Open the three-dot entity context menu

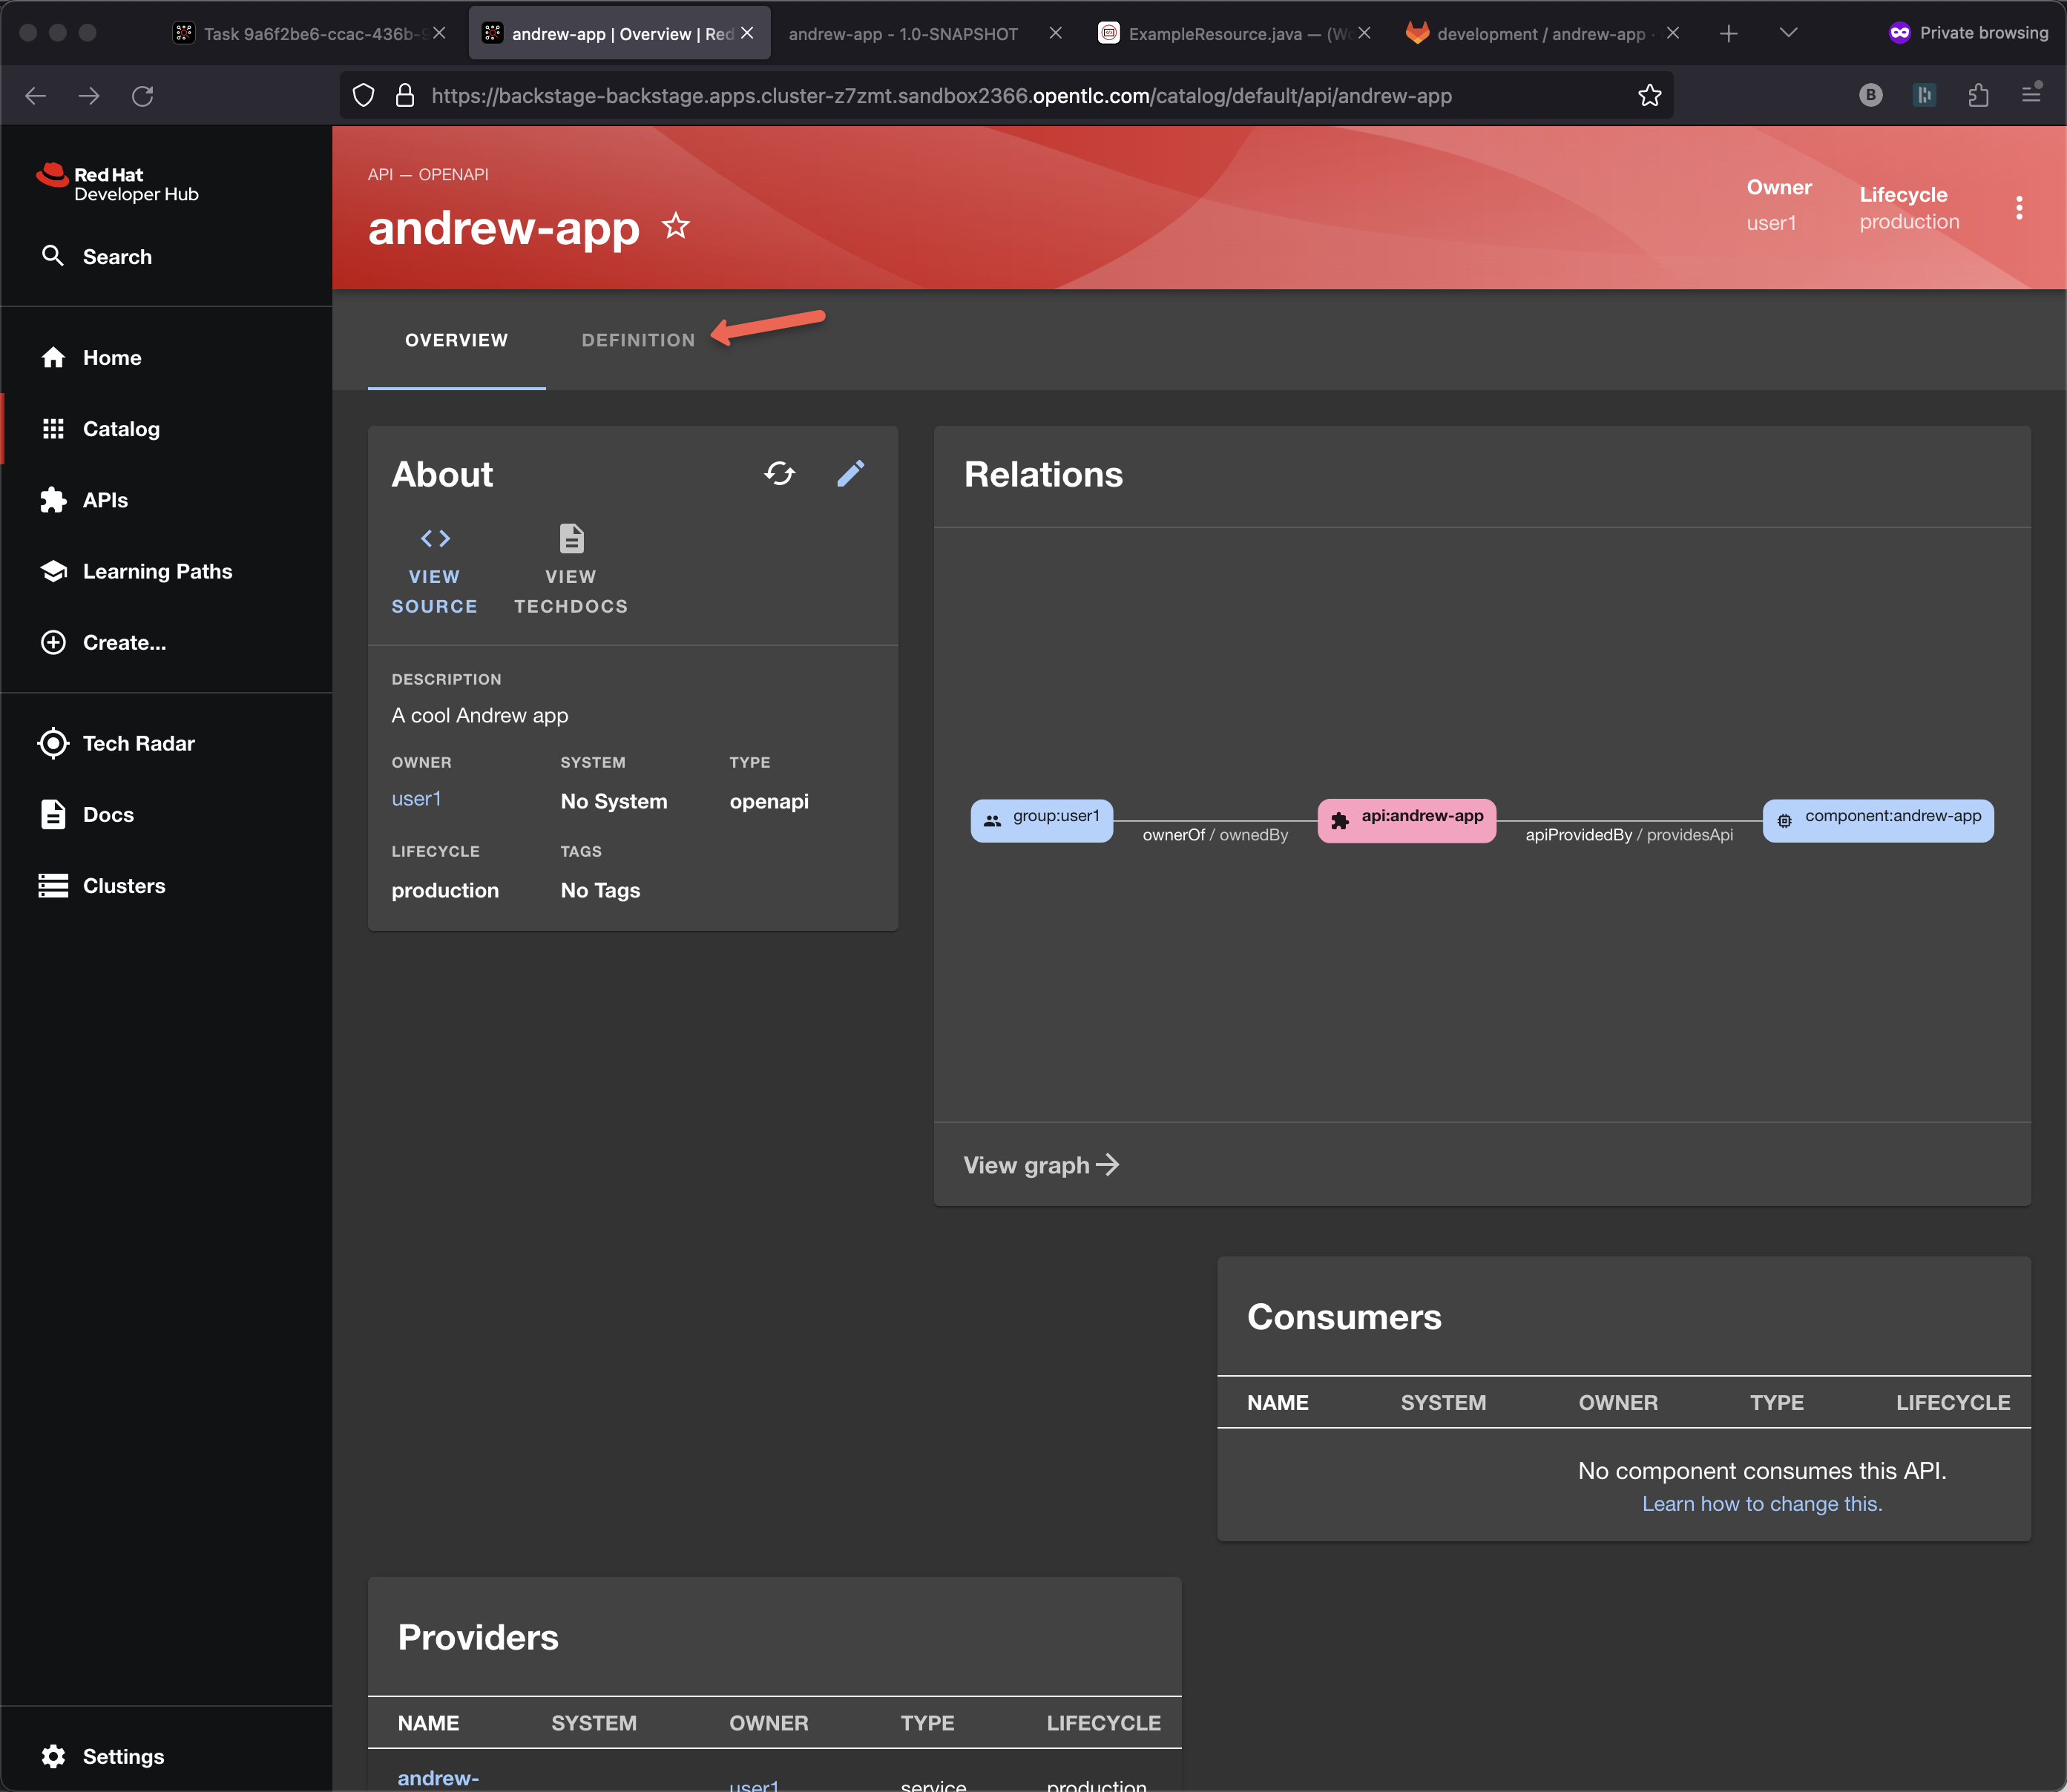pyautogui.click(x=2019, y=207)
